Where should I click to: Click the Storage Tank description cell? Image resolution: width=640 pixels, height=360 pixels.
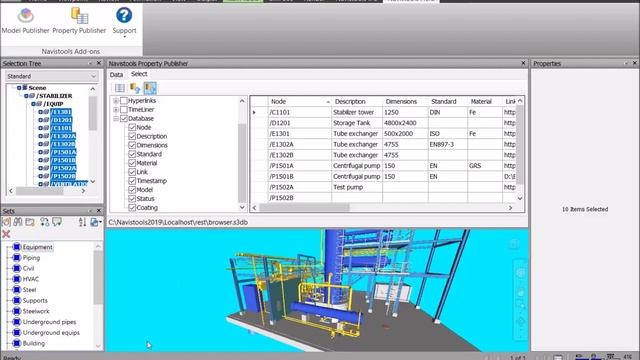[x=357, y=123]
